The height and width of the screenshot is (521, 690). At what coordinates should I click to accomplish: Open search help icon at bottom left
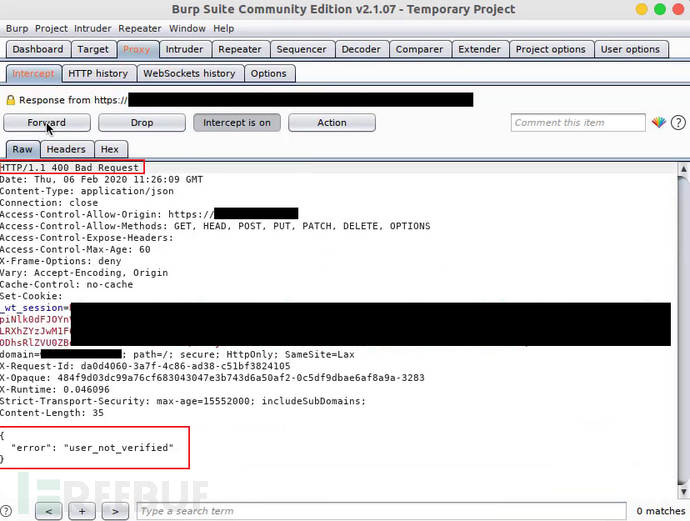point(6,511)
